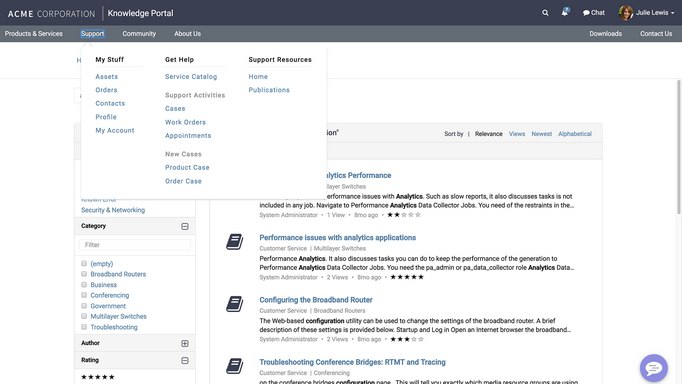The width and height of the screenshot is (682, 384).
Task: Click the Category Filter input field
Action: click(135, 245)
